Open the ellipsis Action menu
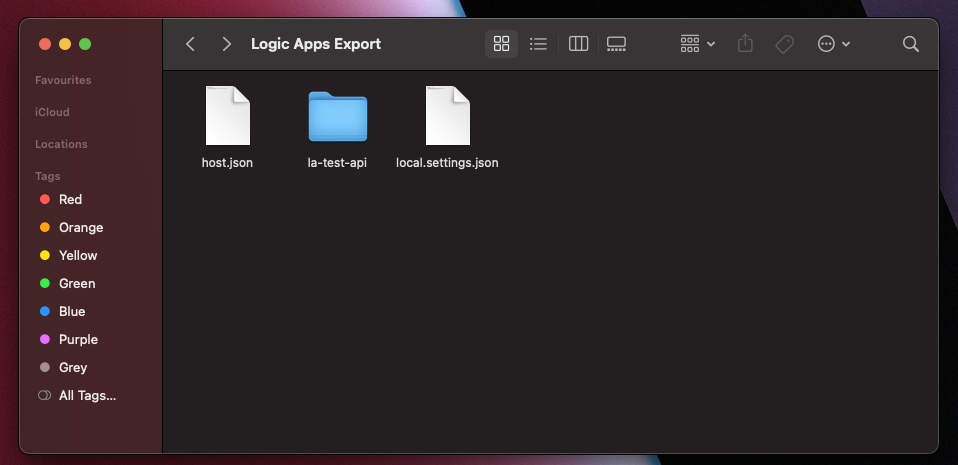The height and width of the screenshot is (465, 958). tap(834, 44)
